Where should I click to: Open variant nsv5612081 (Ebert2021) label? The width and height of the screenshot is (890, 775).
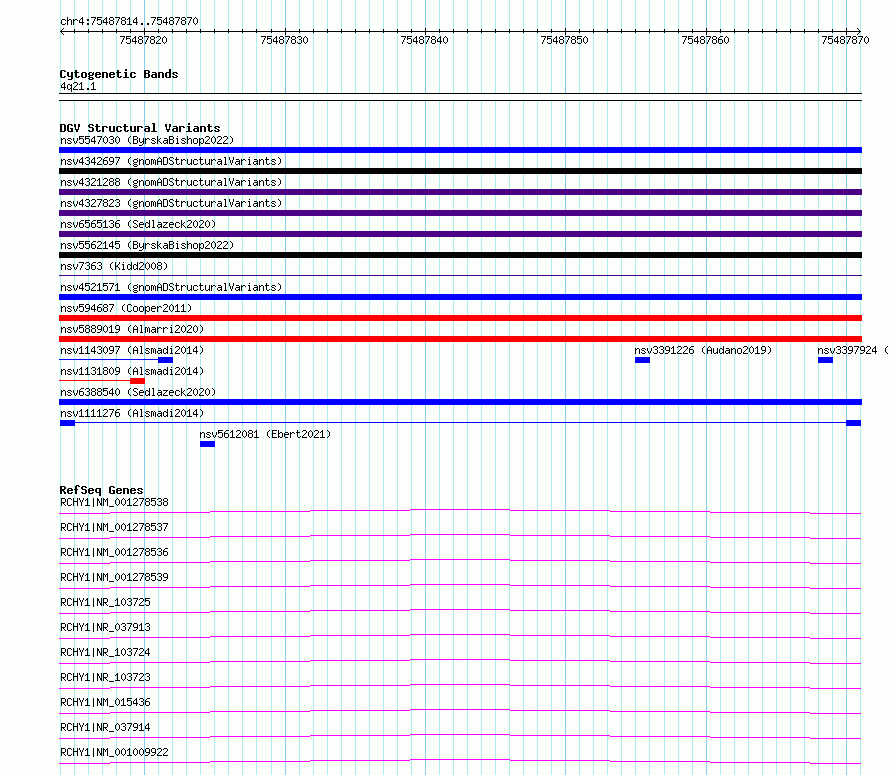click(x=265, y=434)
